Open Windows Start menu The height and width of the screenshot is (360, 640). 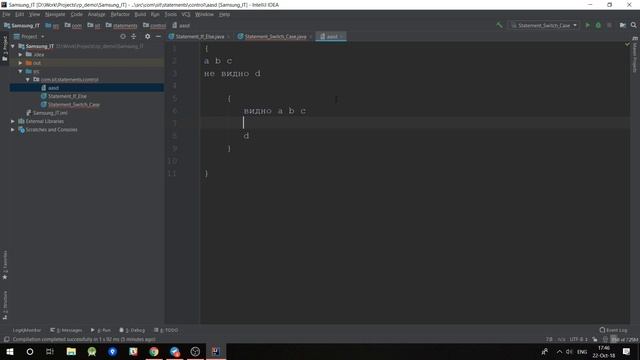pyautogui.click(x=10, y=351)
